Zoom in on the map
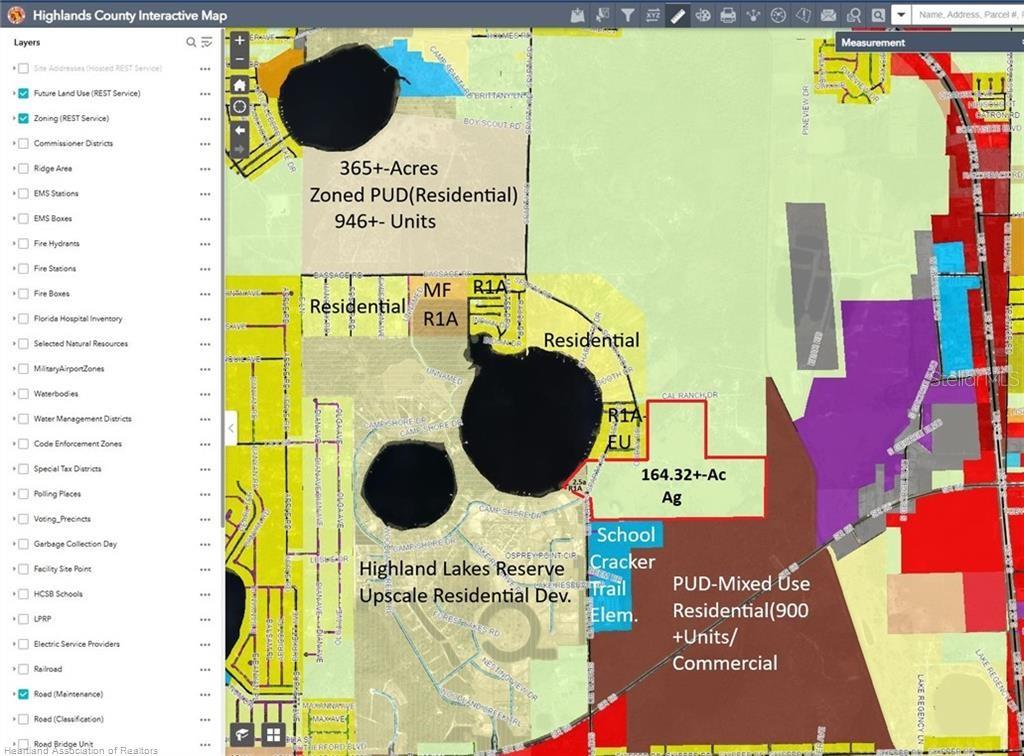The height and width of the screenshot is (756, 1024). [239, 41]
